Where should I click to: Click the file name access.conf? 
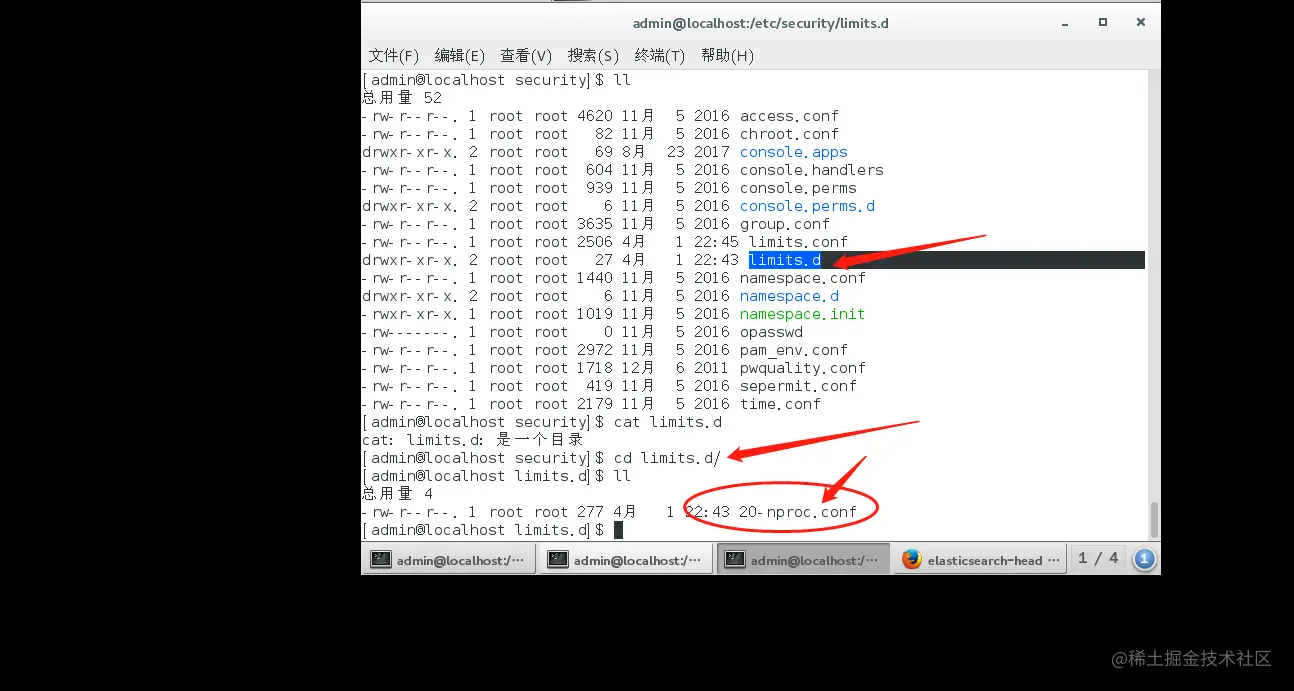[x=789, y=116]
